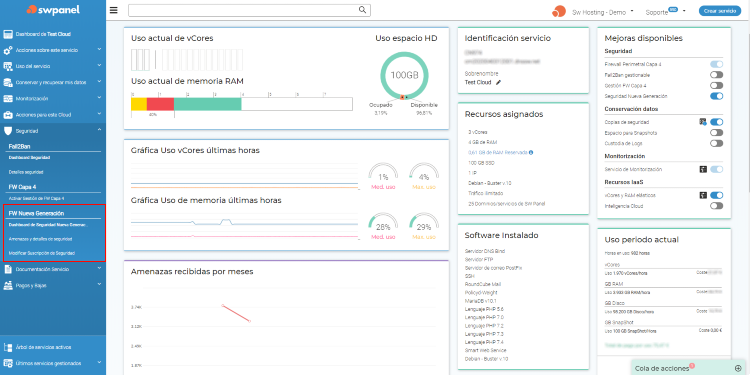
Task: Open Amenazas y detalles de seguridad
Action: pos(41,239)
